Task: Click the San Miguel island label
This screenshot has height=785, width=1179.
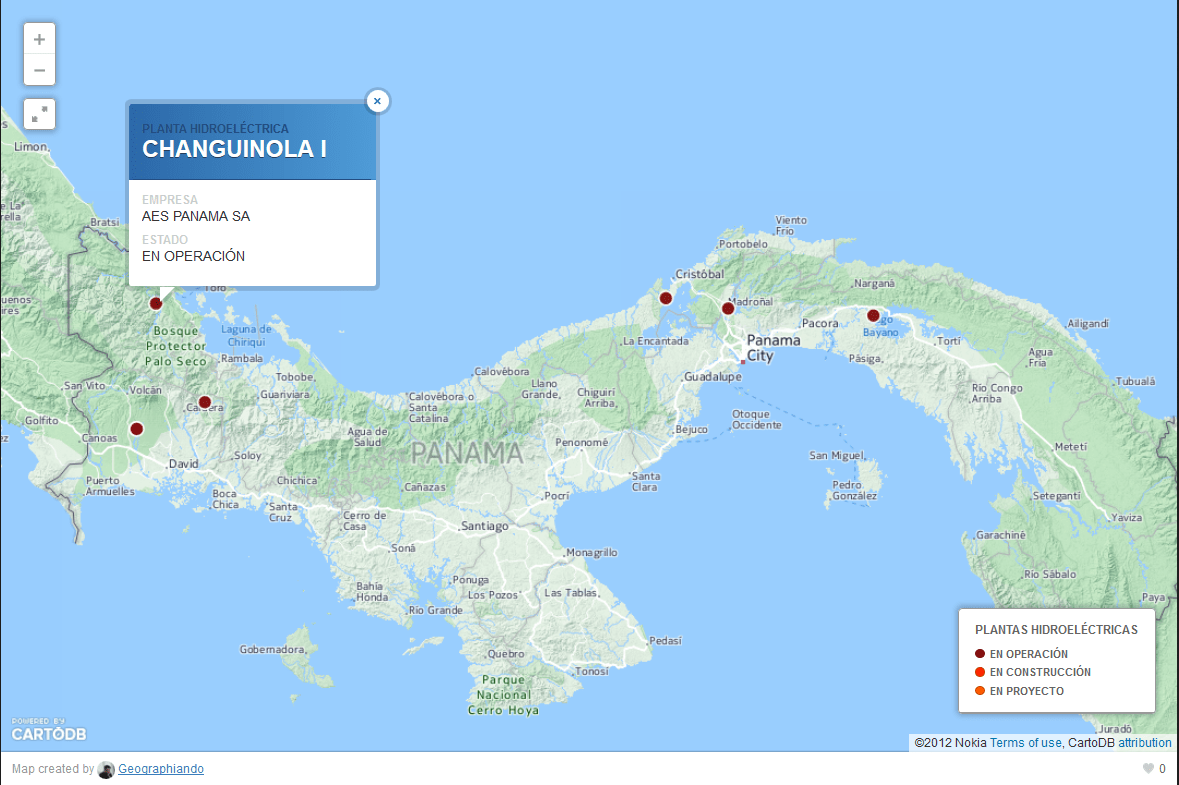Action: (x=836, y=455)
